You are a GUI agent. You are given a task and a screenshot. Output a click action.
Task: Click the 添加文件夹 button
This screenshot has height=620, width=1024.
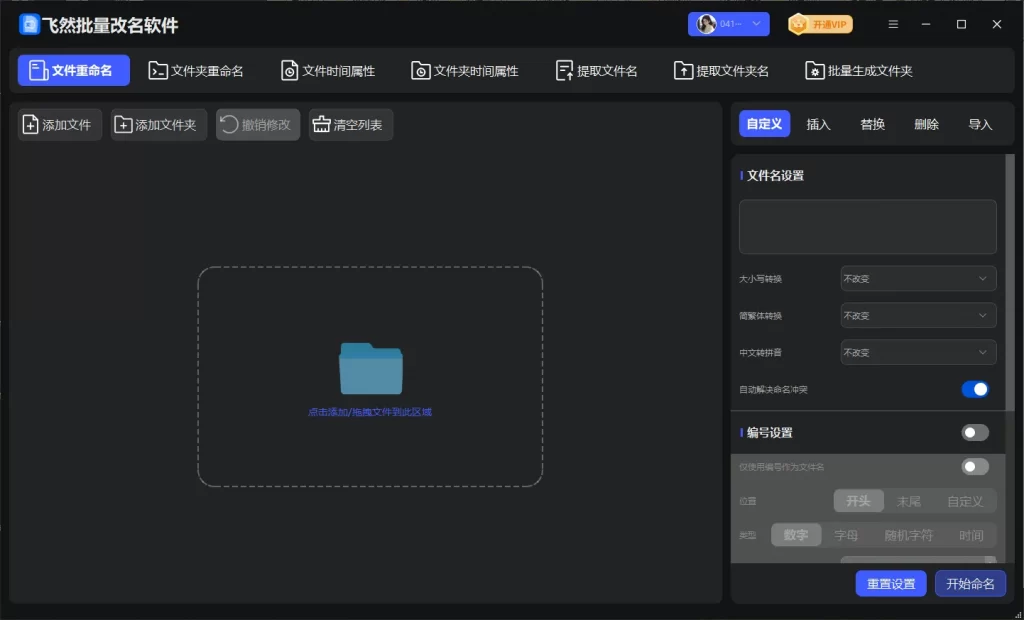159,125
